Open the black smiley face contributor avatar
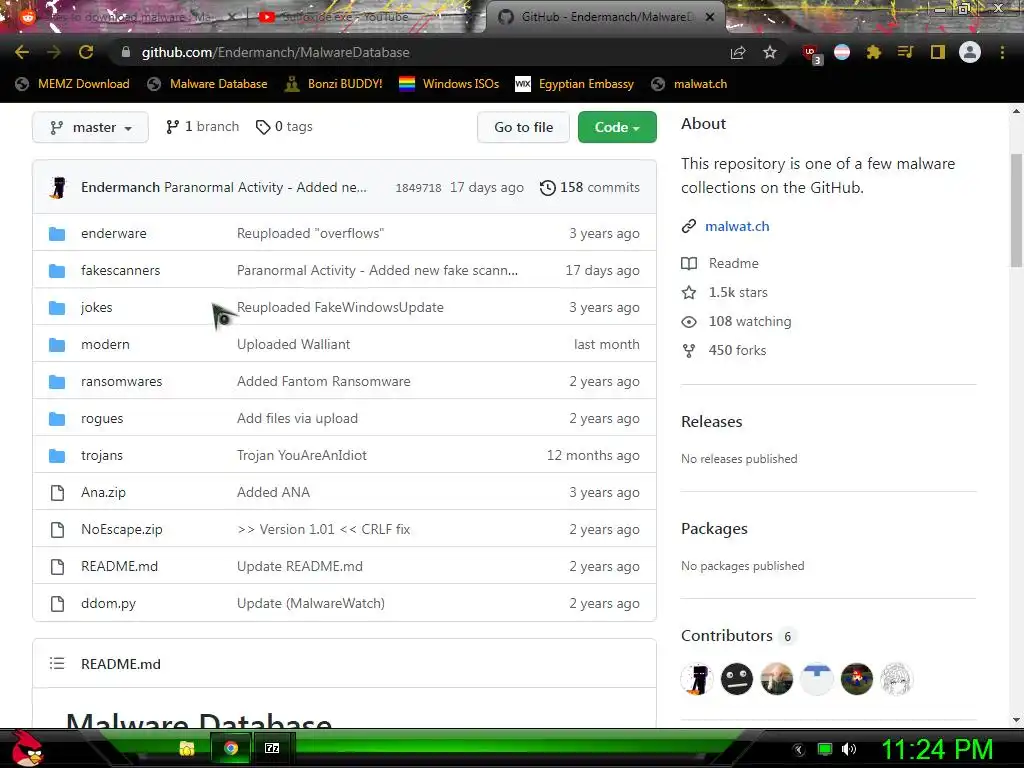This screenshot has height=768, width=1024. point(737,679)
